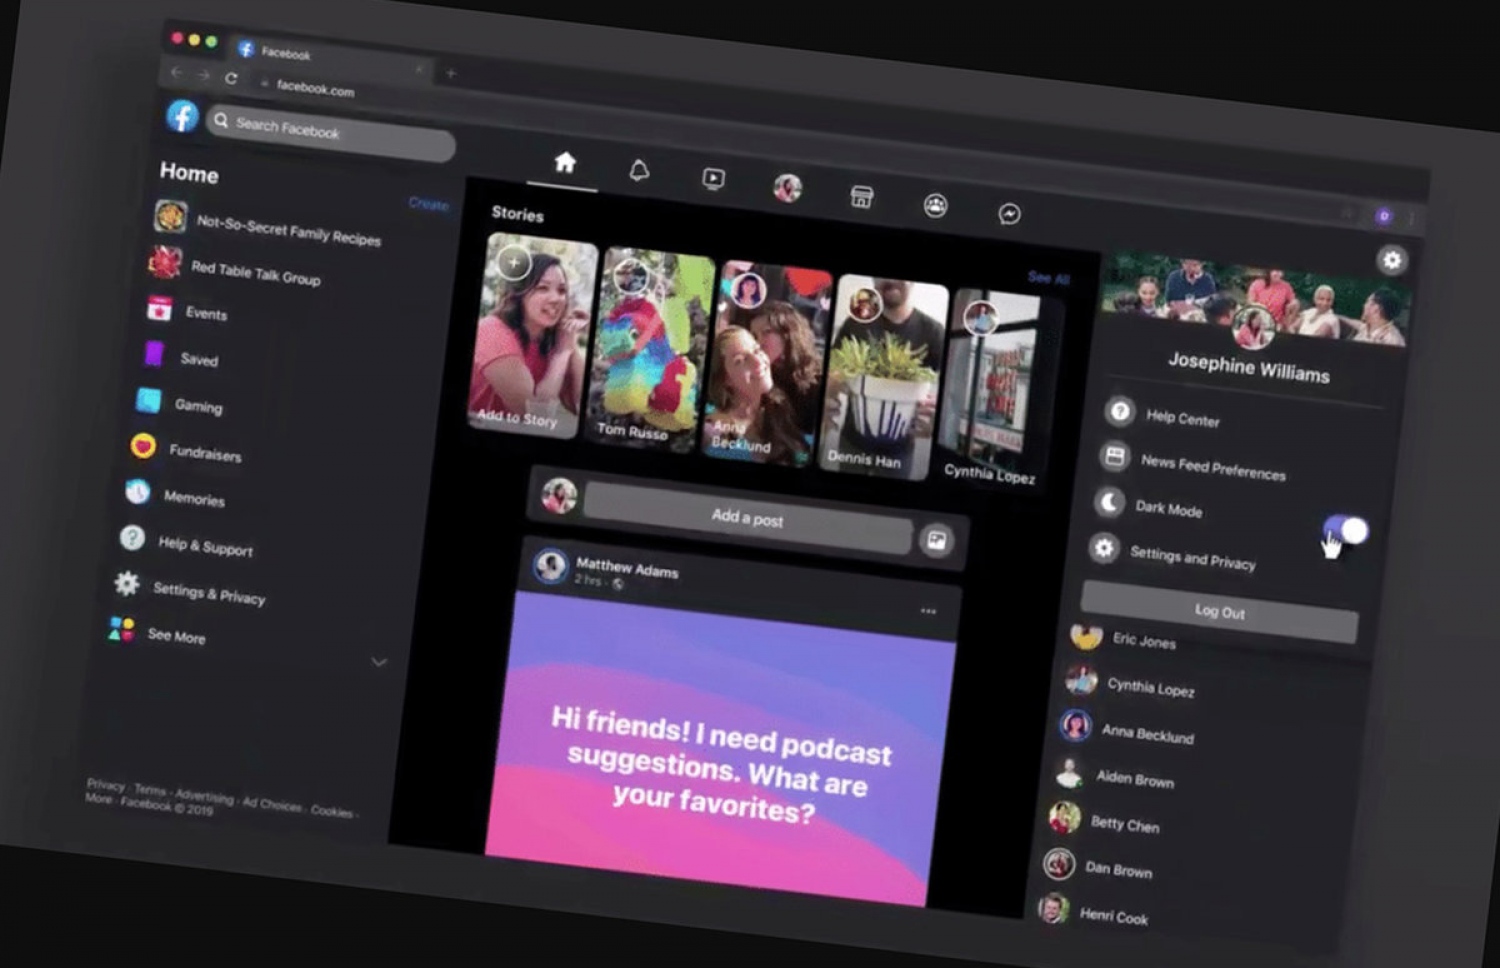Click the Create link beside Home

(428, 204)
